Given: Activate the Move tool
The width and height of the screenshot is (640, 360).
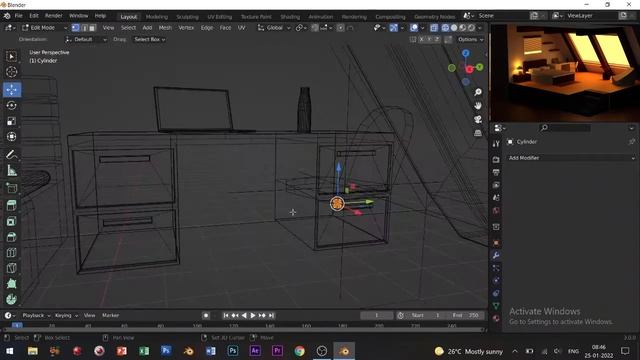Looking at the screenshot, I should [x=11, y=89].
